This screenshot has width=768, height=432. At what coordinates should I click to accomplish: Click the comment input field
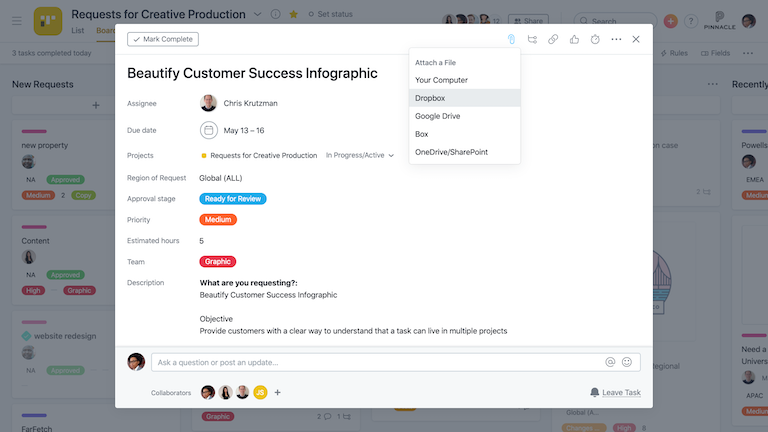tap(380, 362)
